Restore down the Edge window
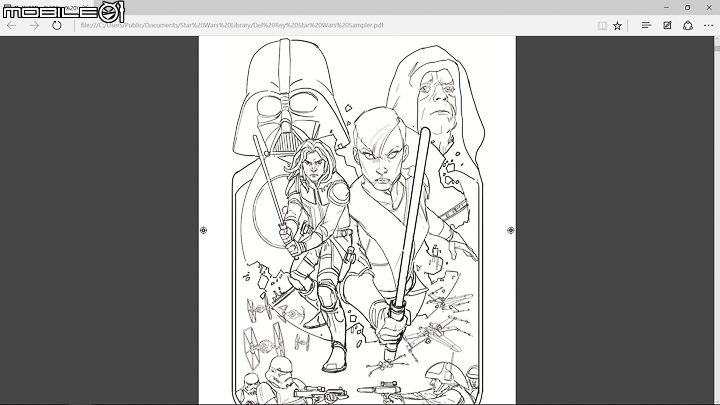The width and height of the screenshot is (720, 405). tap(687, 7)
